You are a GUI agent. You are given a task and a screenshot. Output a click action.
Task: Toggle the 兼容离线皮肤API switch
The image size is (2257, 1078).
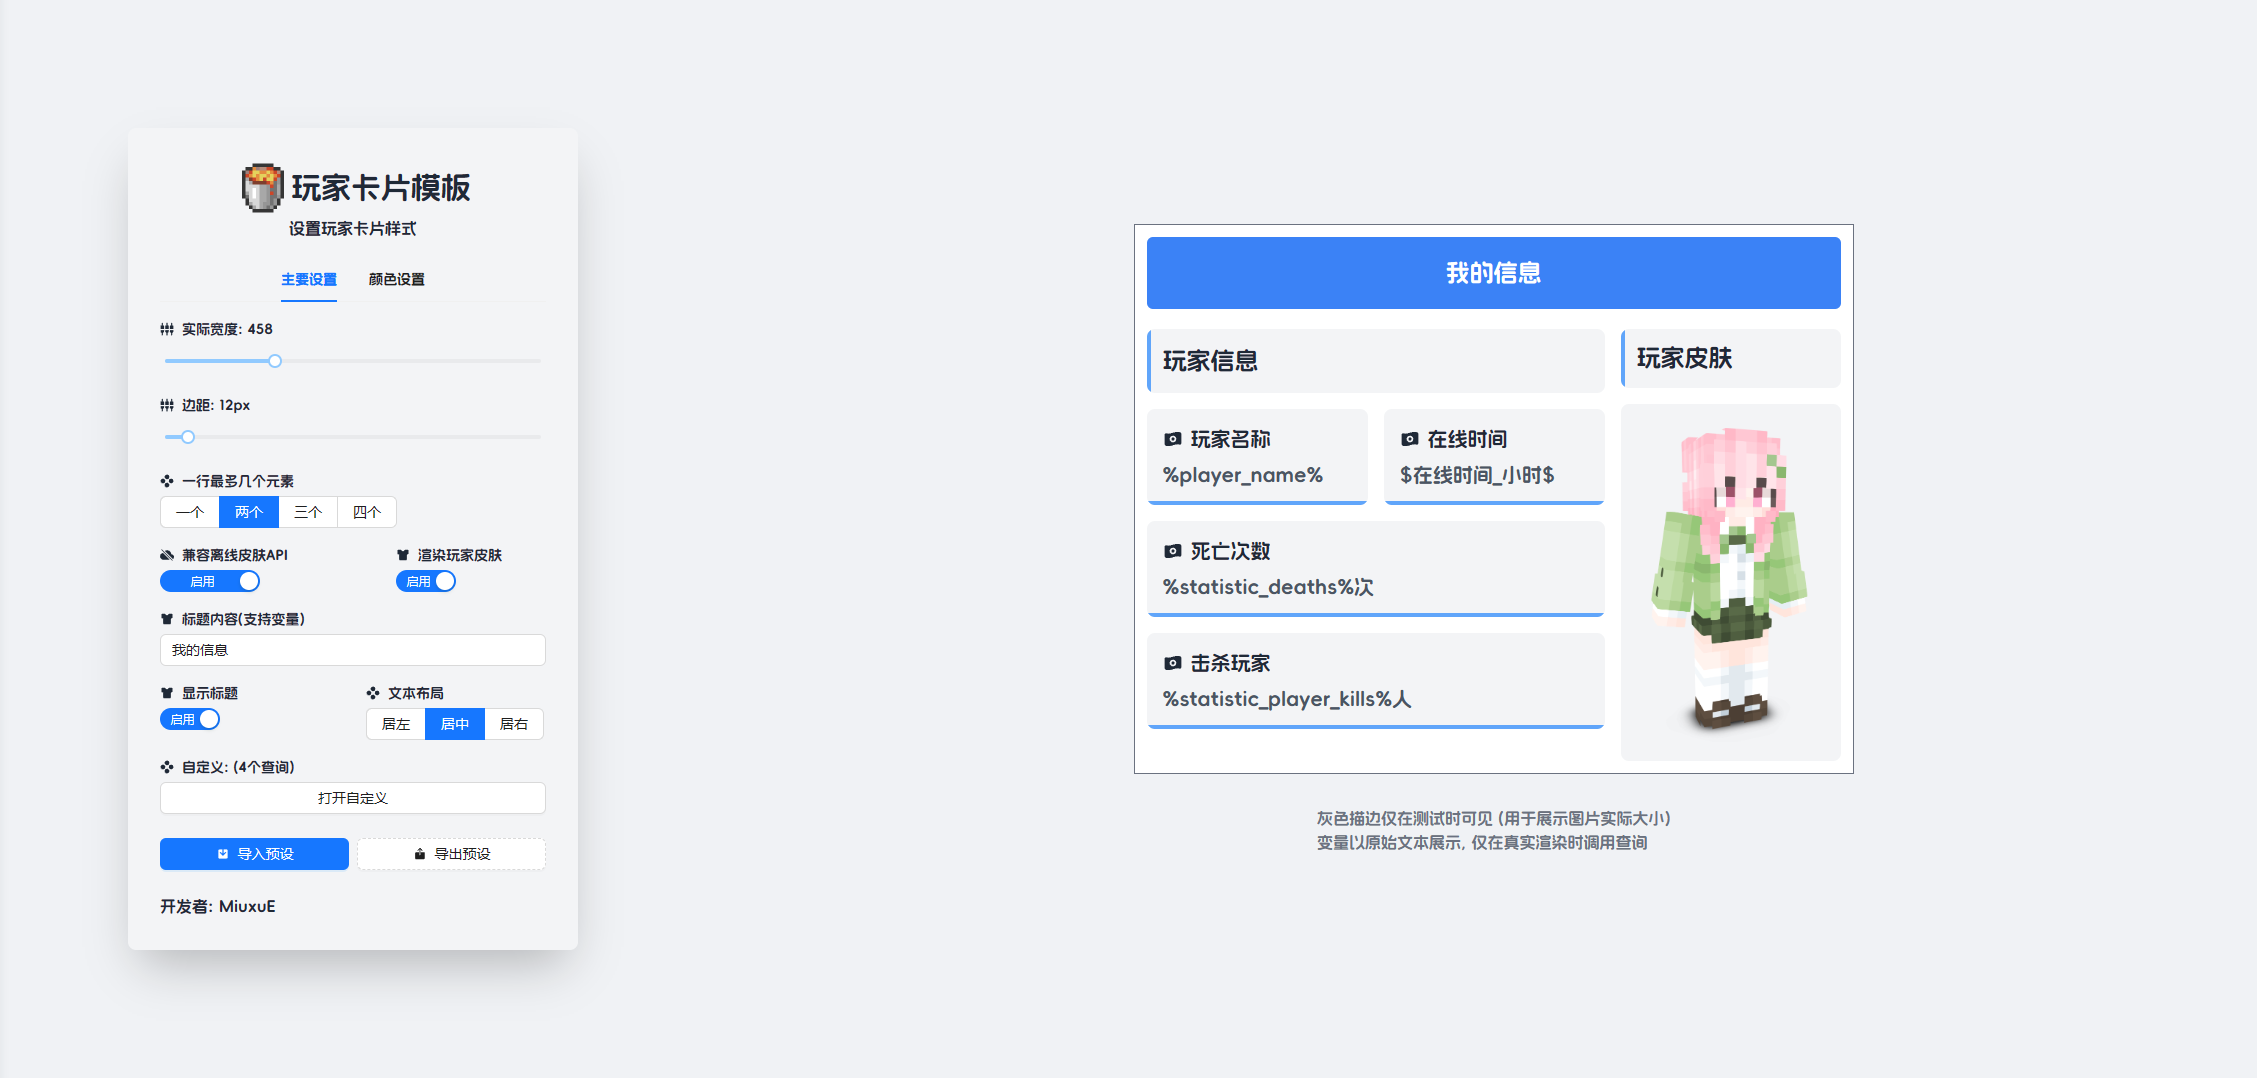click(210, 581)
